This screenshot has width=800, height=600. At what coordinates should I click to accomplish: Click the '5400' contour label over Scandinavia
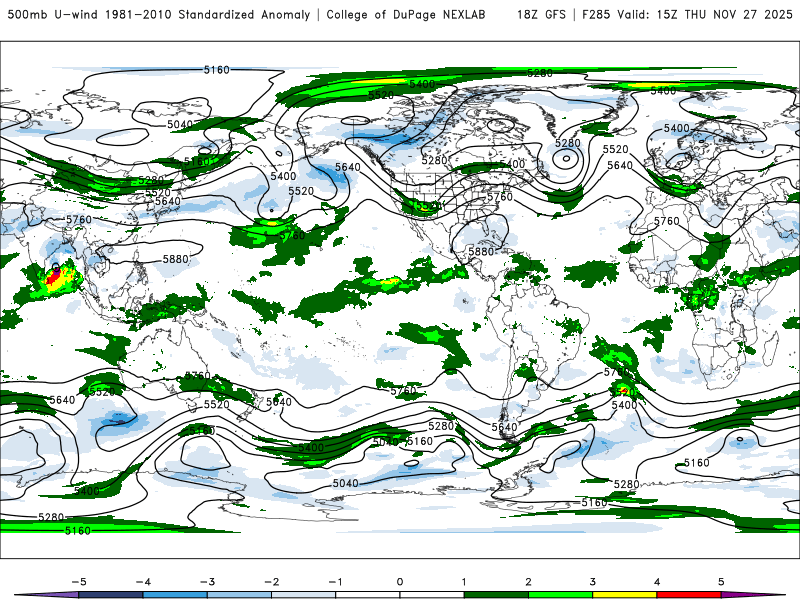pyautogui.click(x=677, y=128)
